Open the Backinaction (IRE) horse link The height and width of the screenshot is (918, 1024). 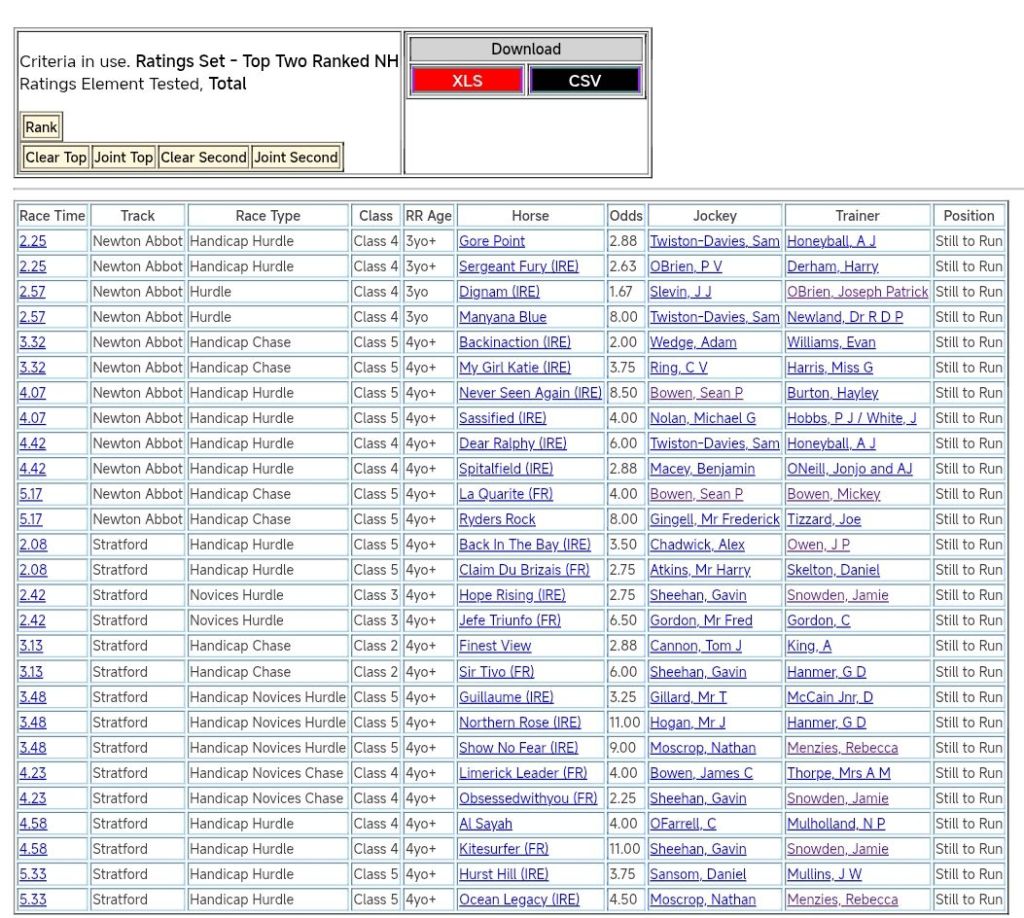click(515, 342)
